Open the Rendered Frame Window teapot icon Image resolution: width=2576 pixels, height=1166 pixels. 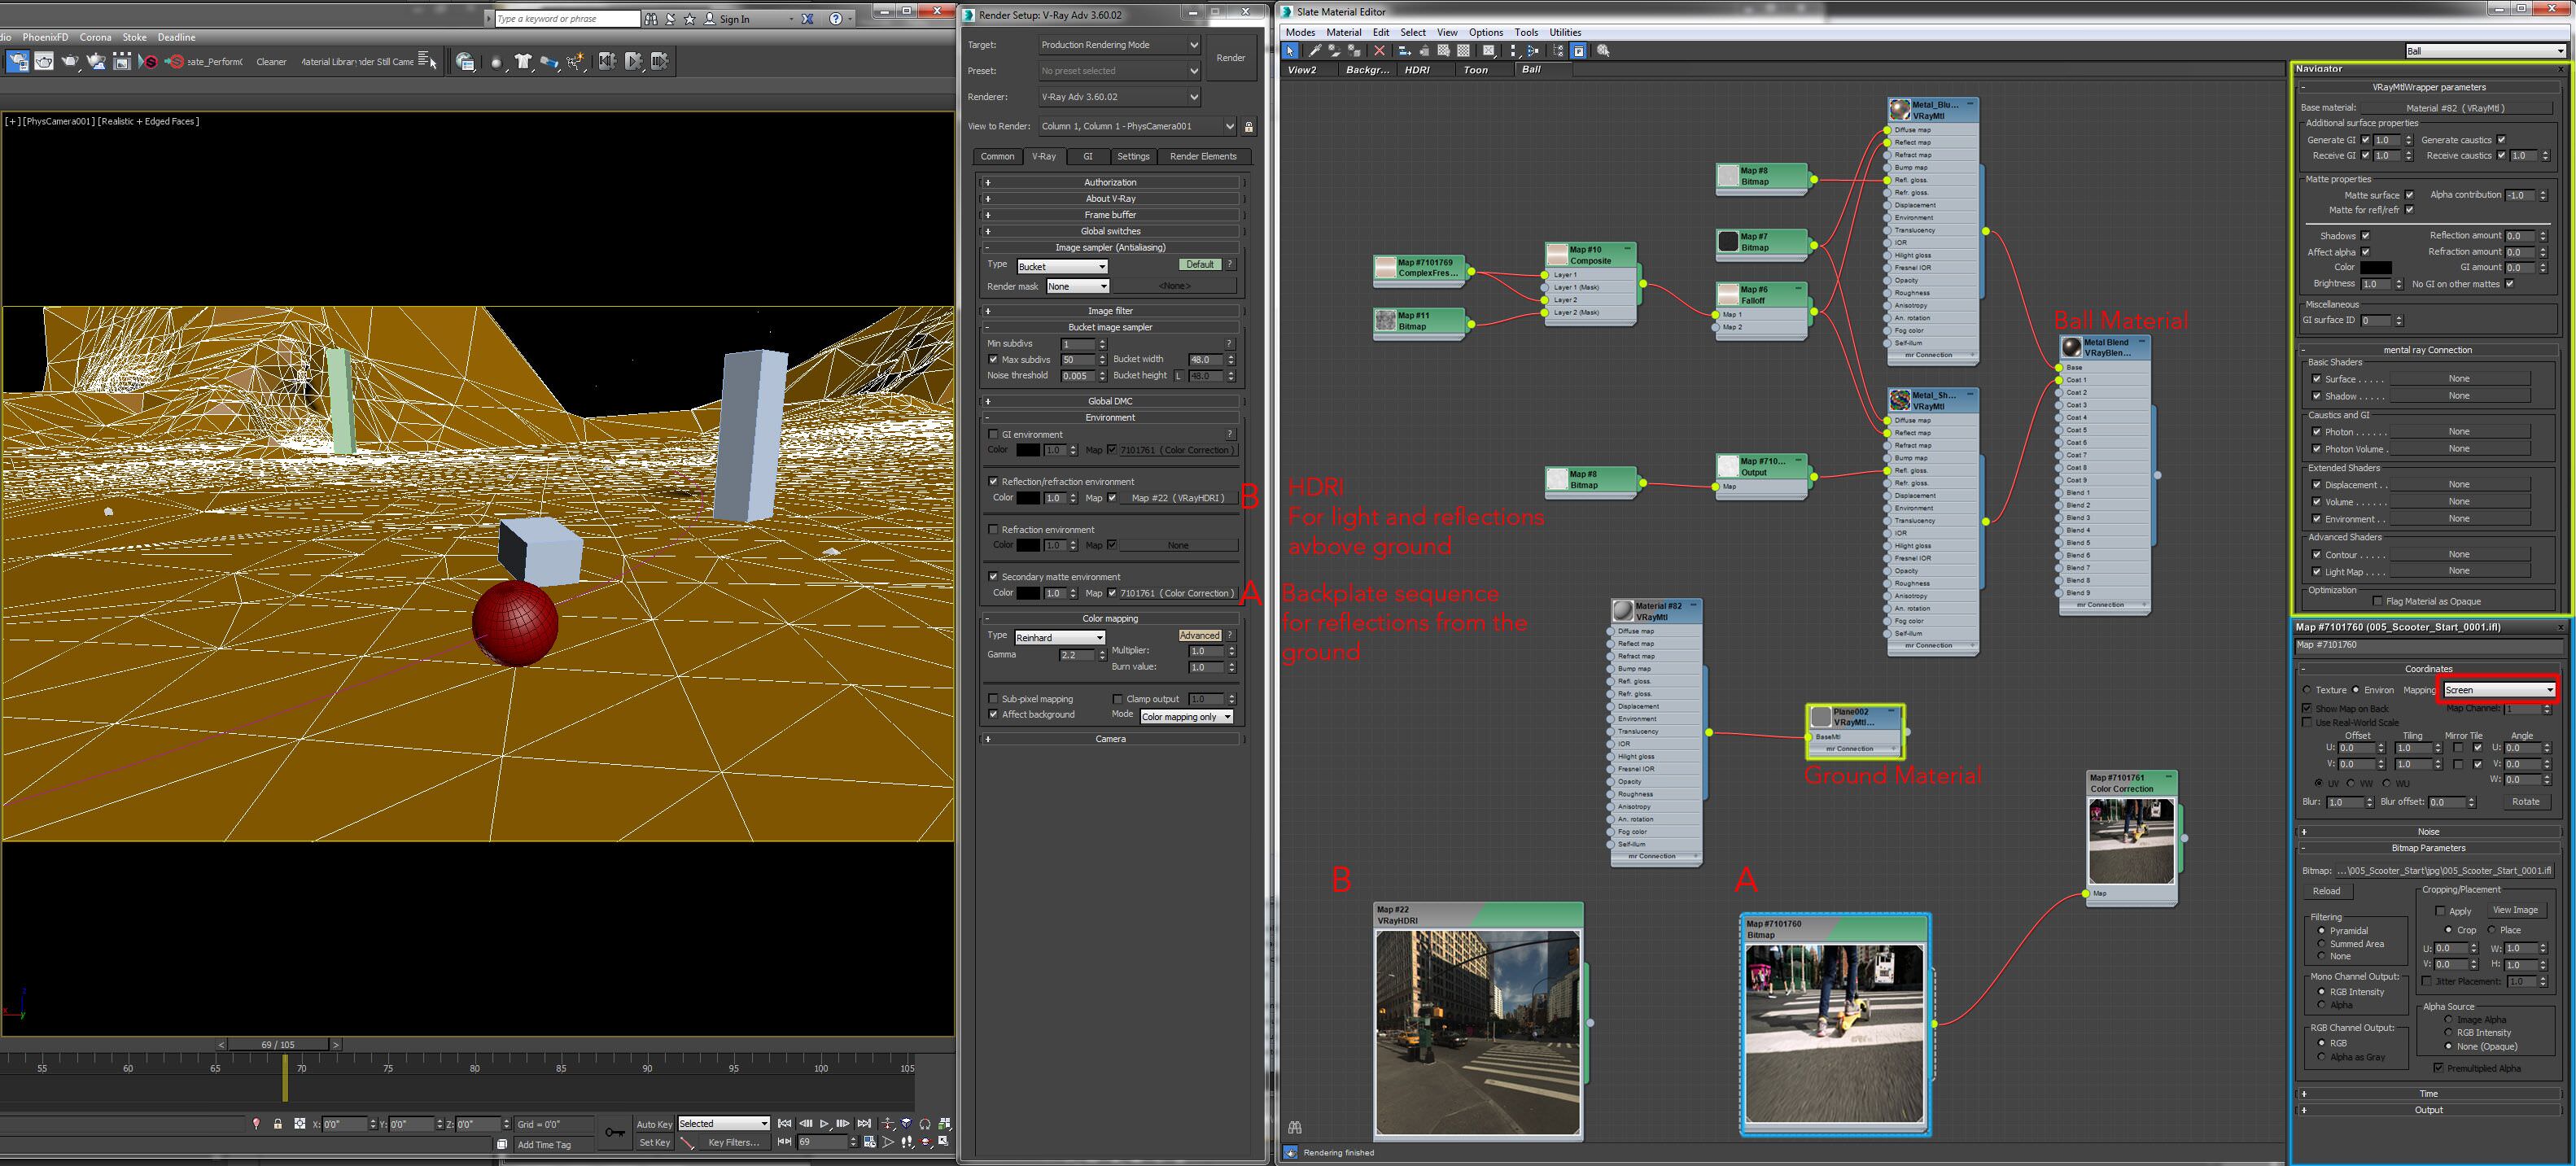44,62
